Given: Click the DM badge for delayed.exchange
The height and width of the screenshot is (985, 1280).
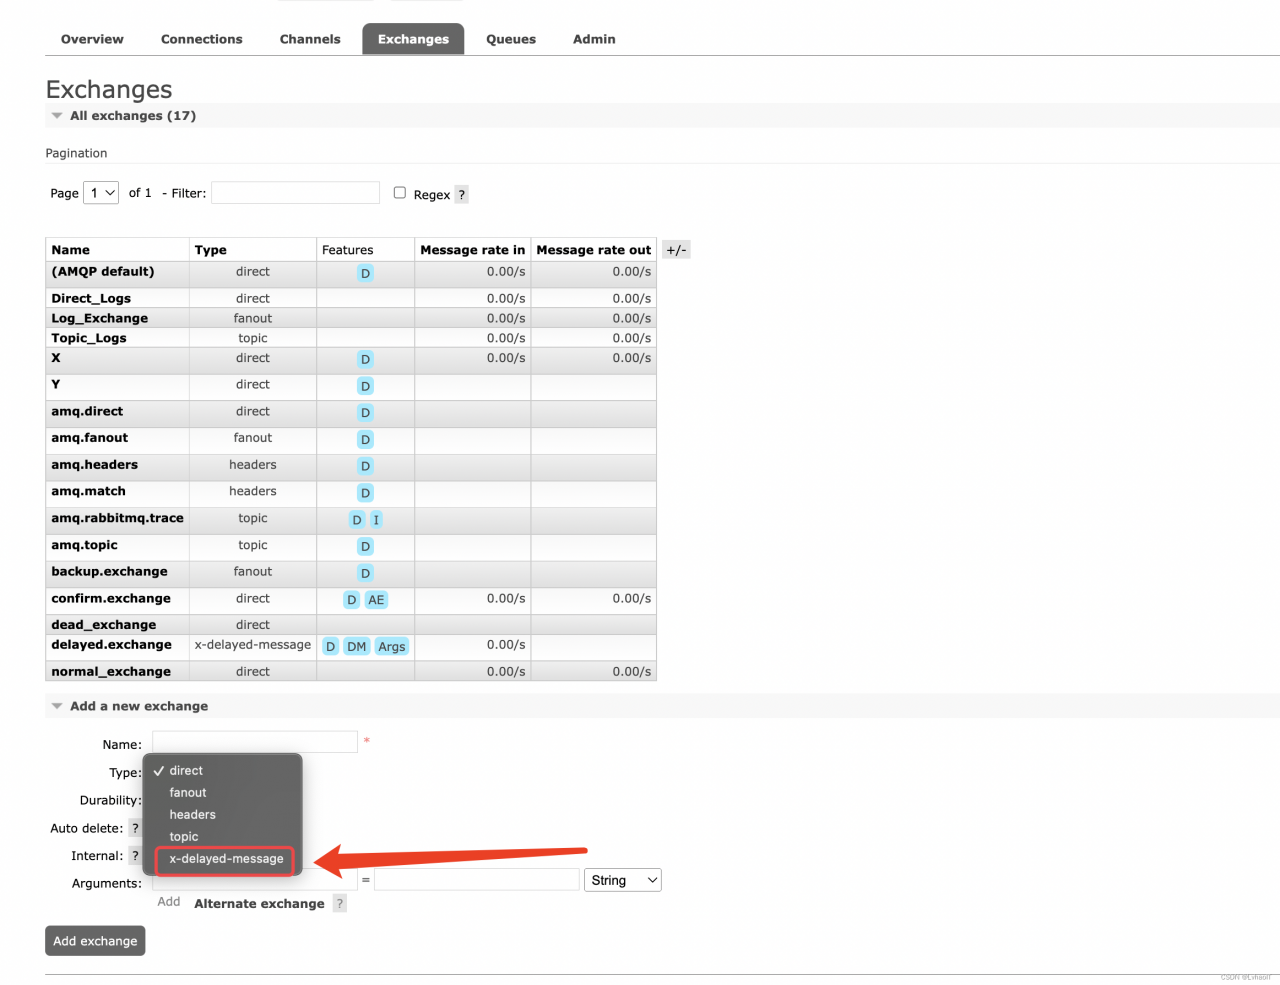Looking at the screenshot, I should [x=357, y=647].
